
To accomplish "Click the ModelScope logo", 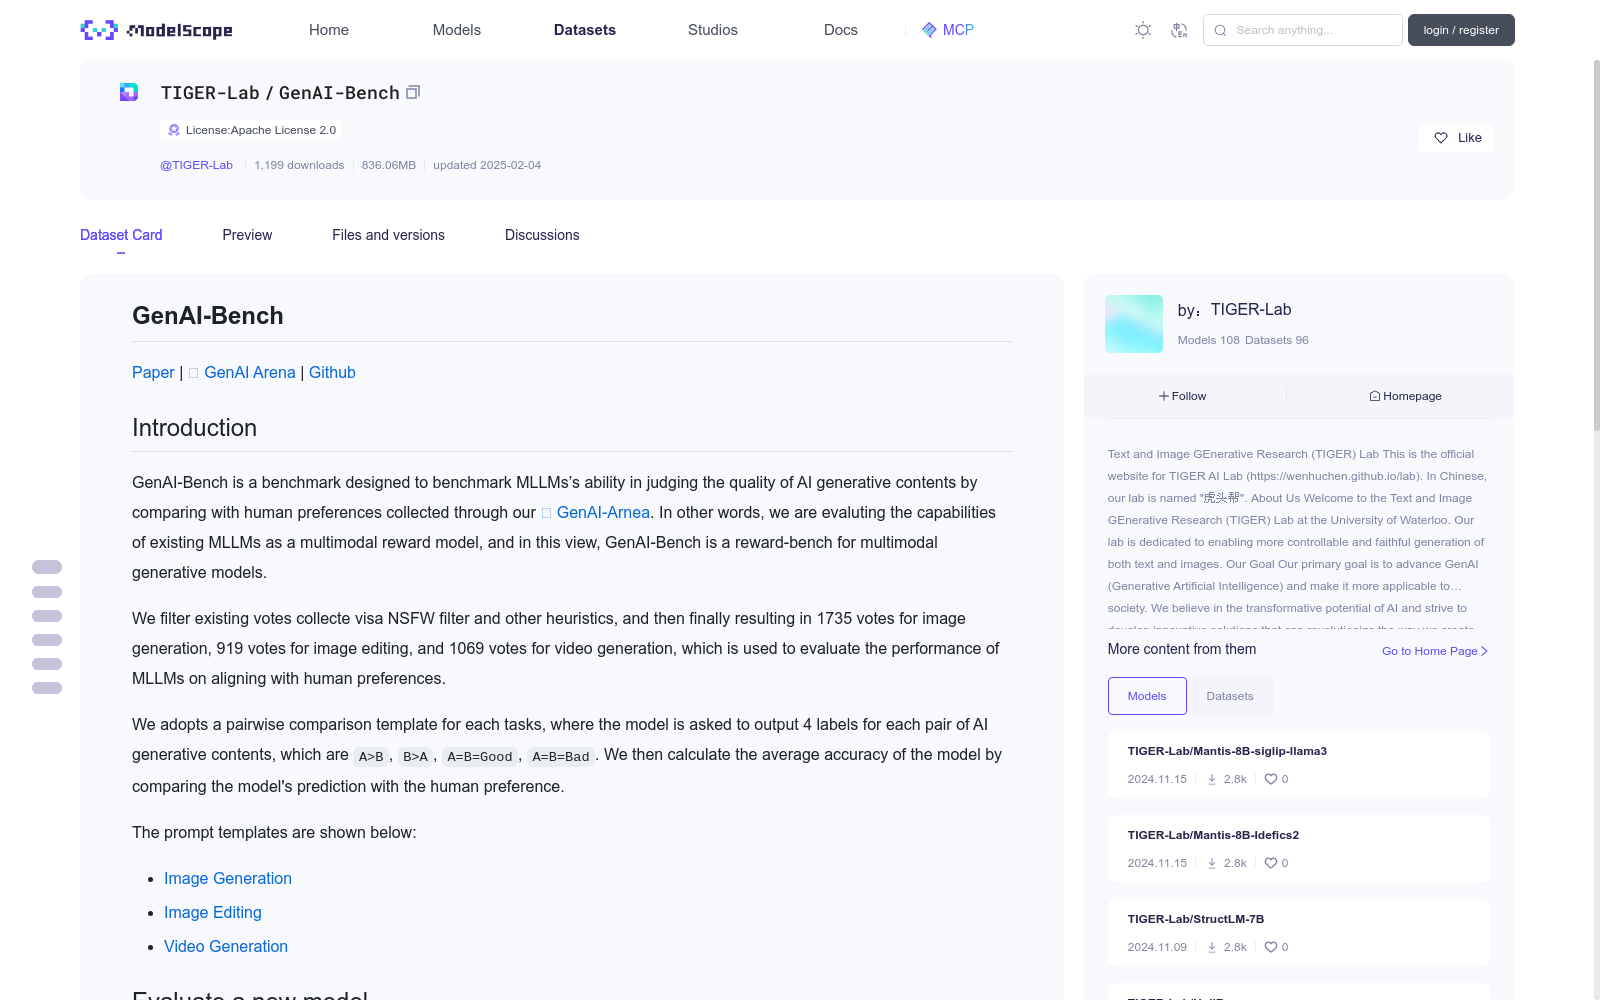I will pos(157,30).
